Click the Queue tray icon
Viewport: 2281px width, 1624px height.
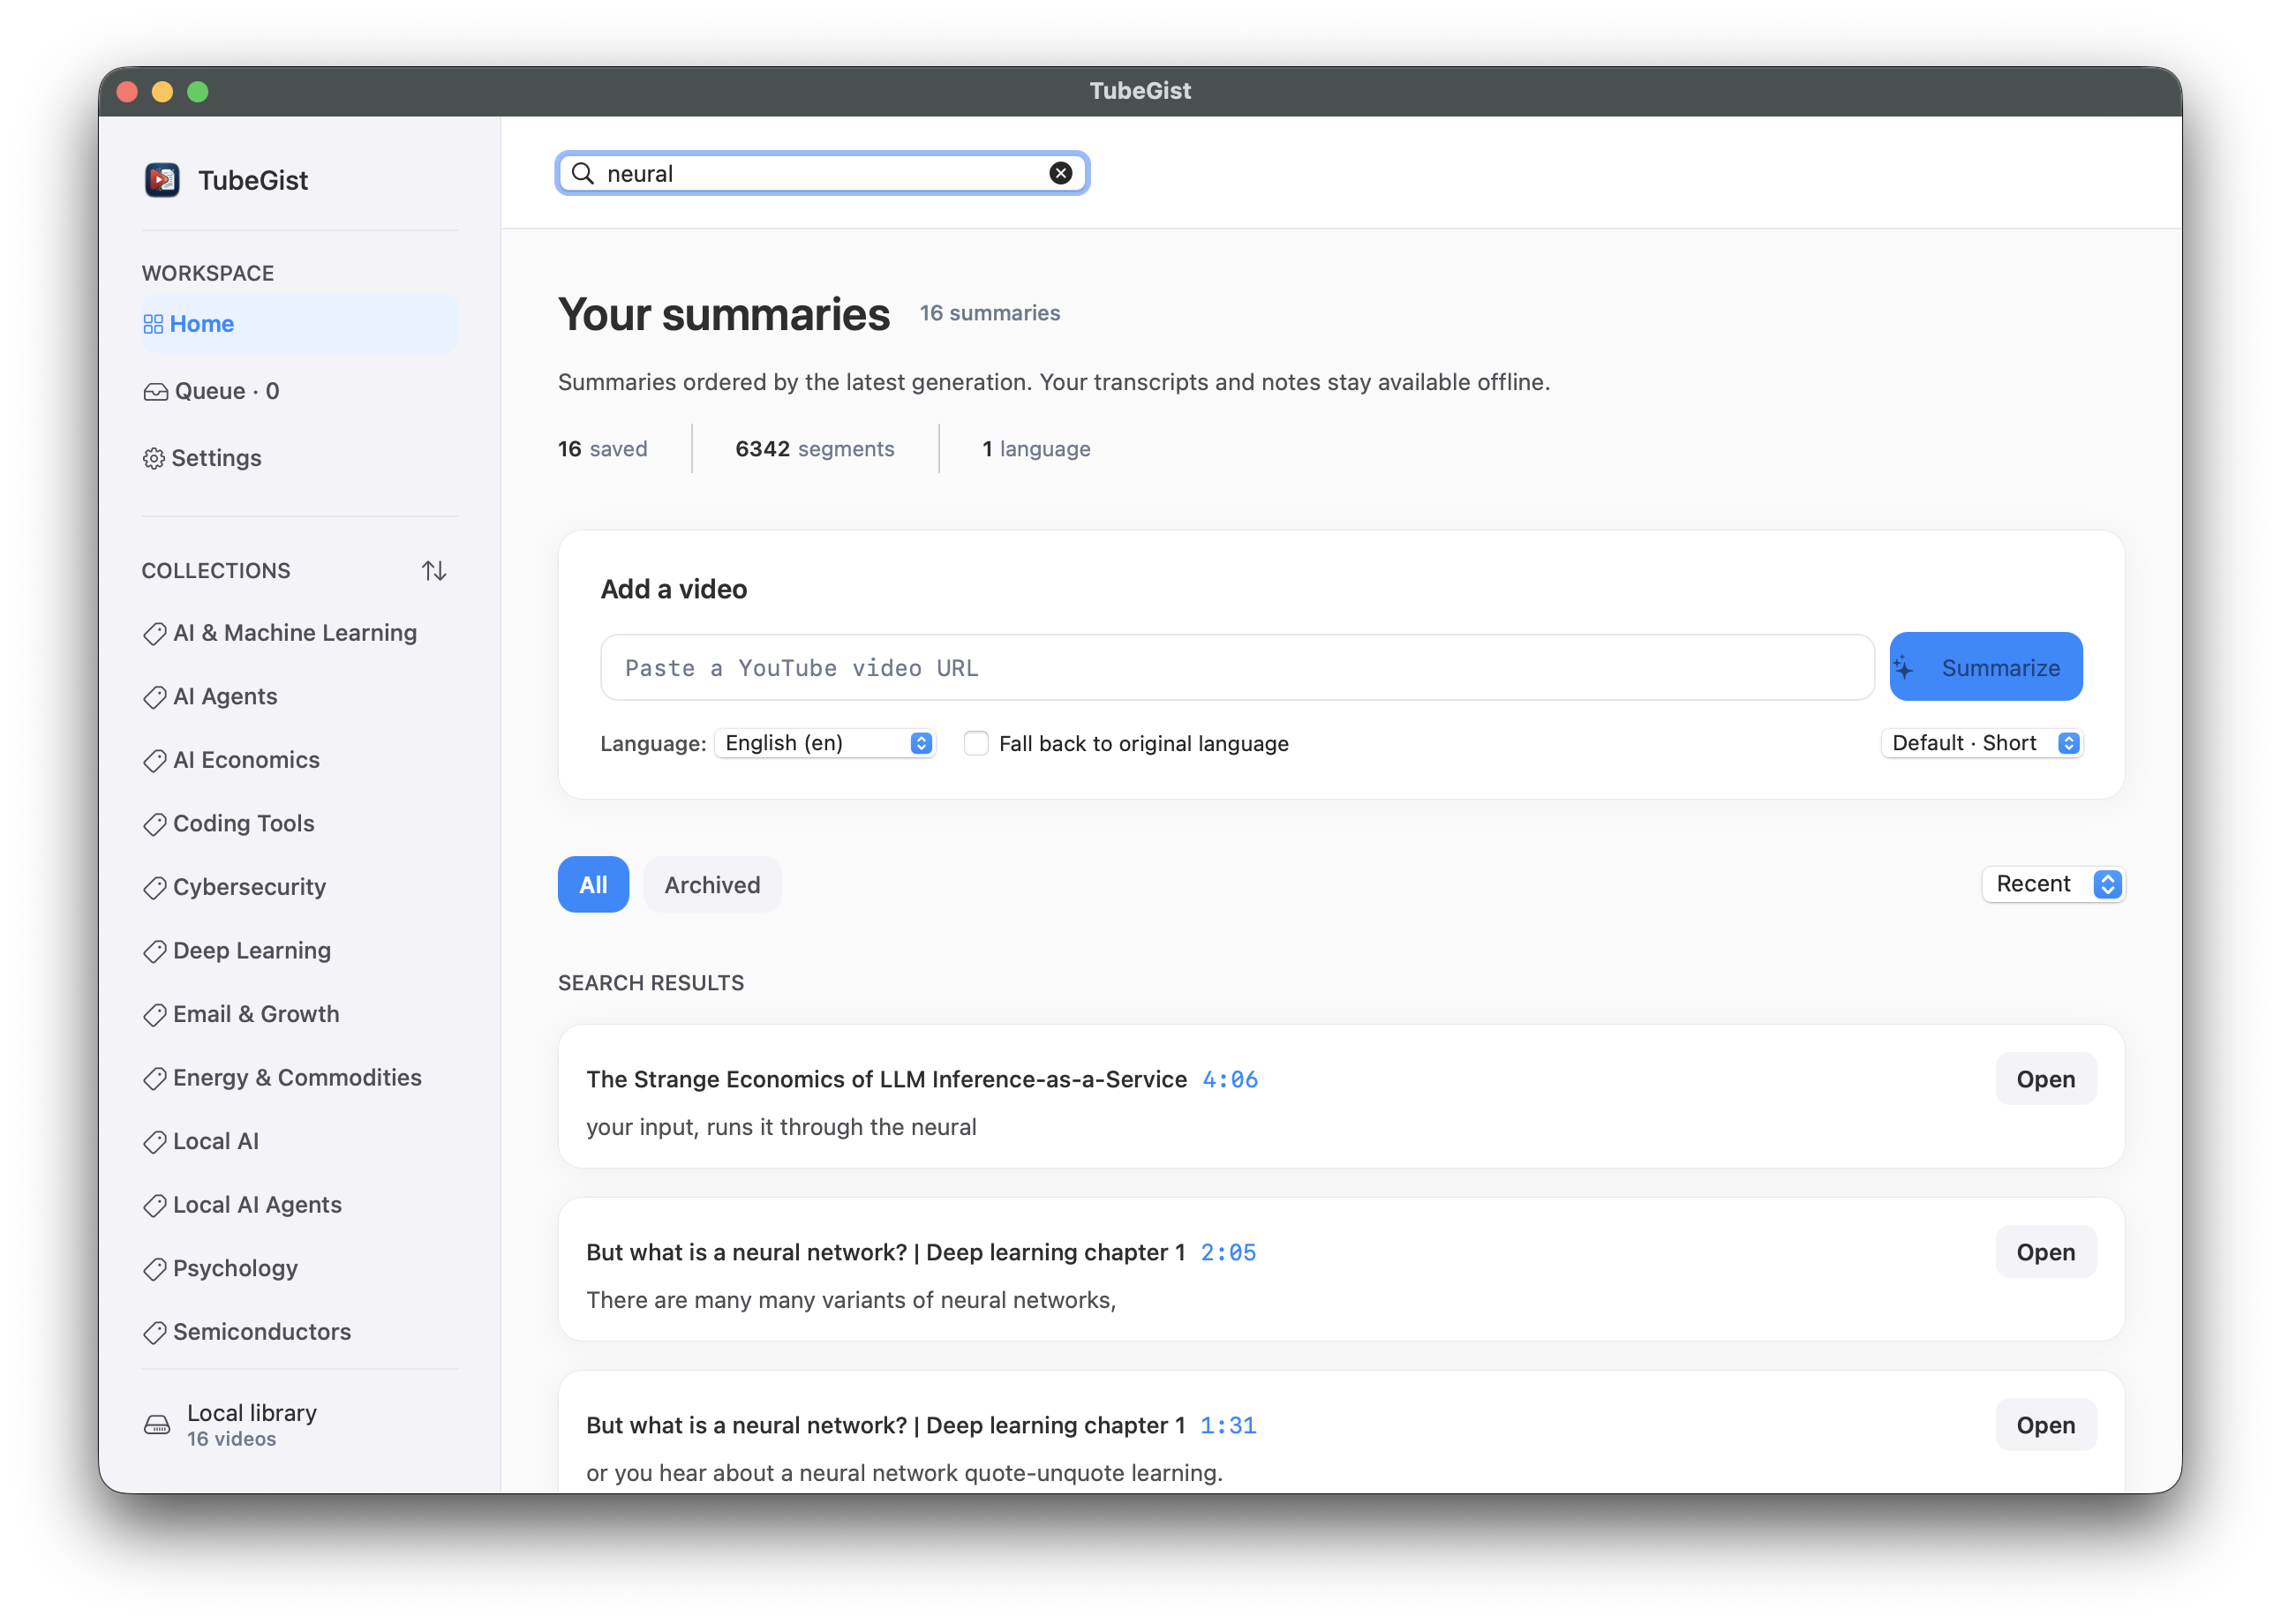click(155, 391)
